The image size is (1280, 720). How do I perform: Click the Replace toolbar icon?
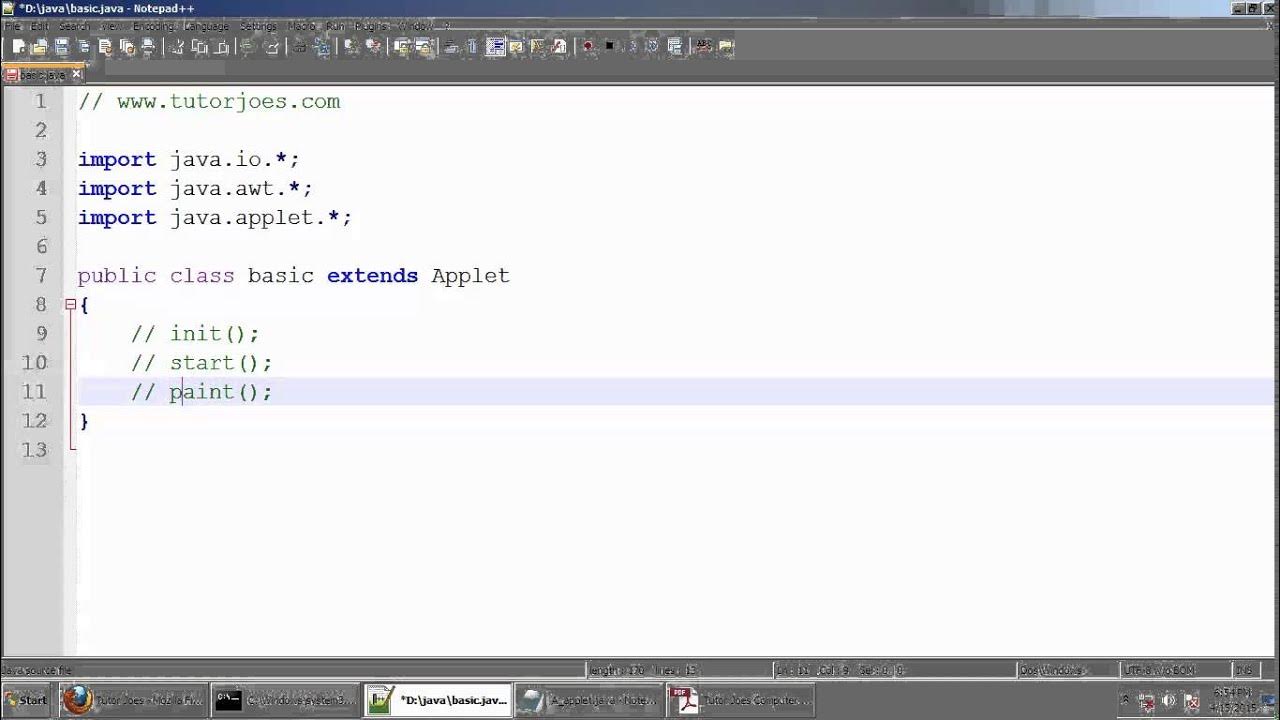tap(322, 46)
